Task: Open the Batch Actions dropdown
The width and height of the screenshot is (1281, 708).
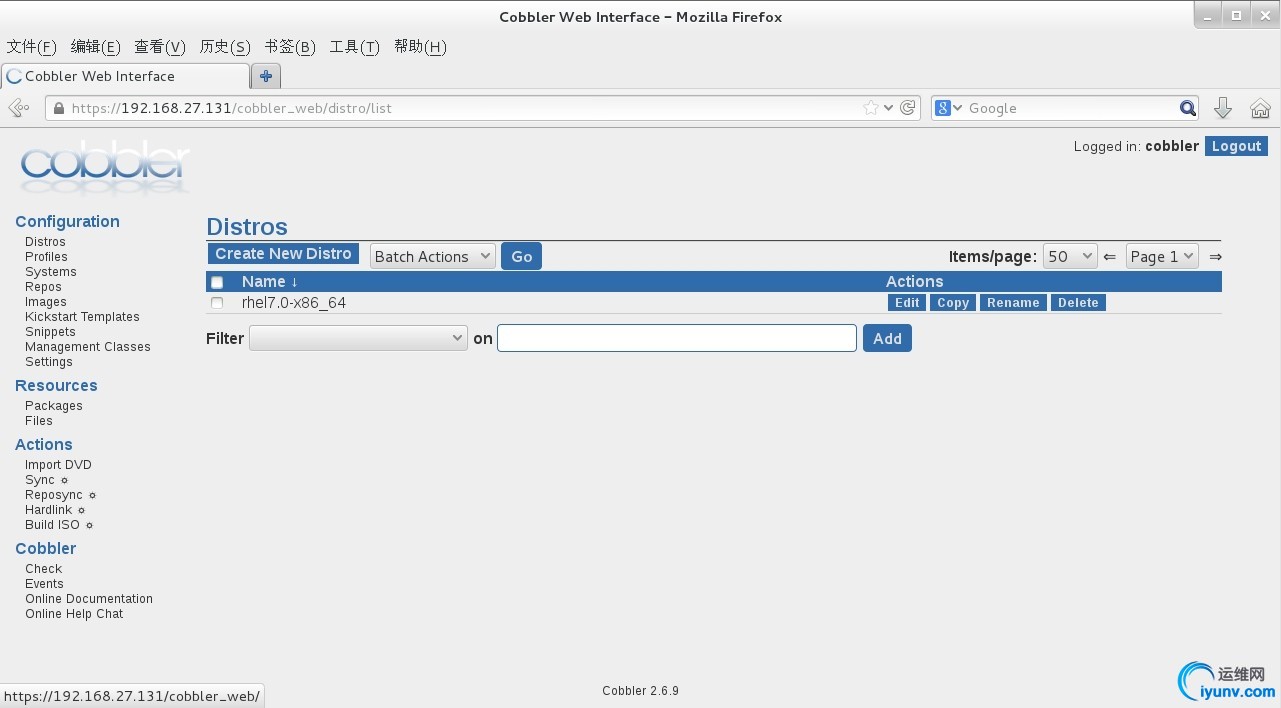Action: tap(433, 257)
